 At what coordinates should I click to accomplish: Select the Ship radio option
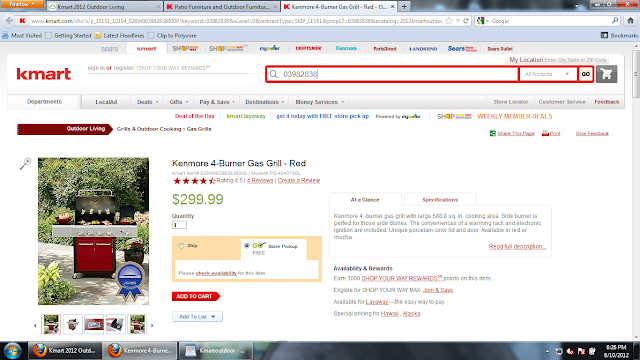181,246
